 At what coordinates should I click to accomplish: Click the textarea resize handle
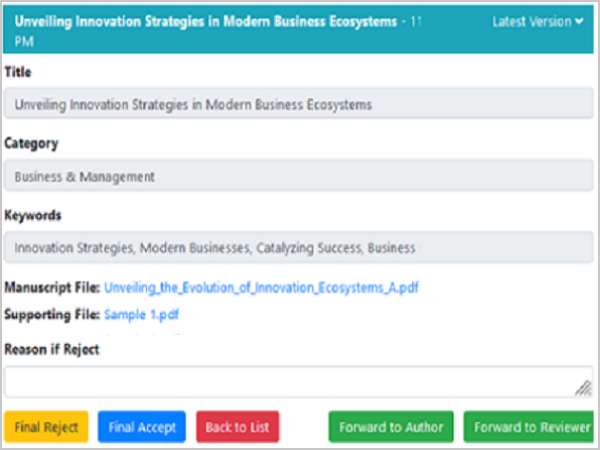coord(583,388)
